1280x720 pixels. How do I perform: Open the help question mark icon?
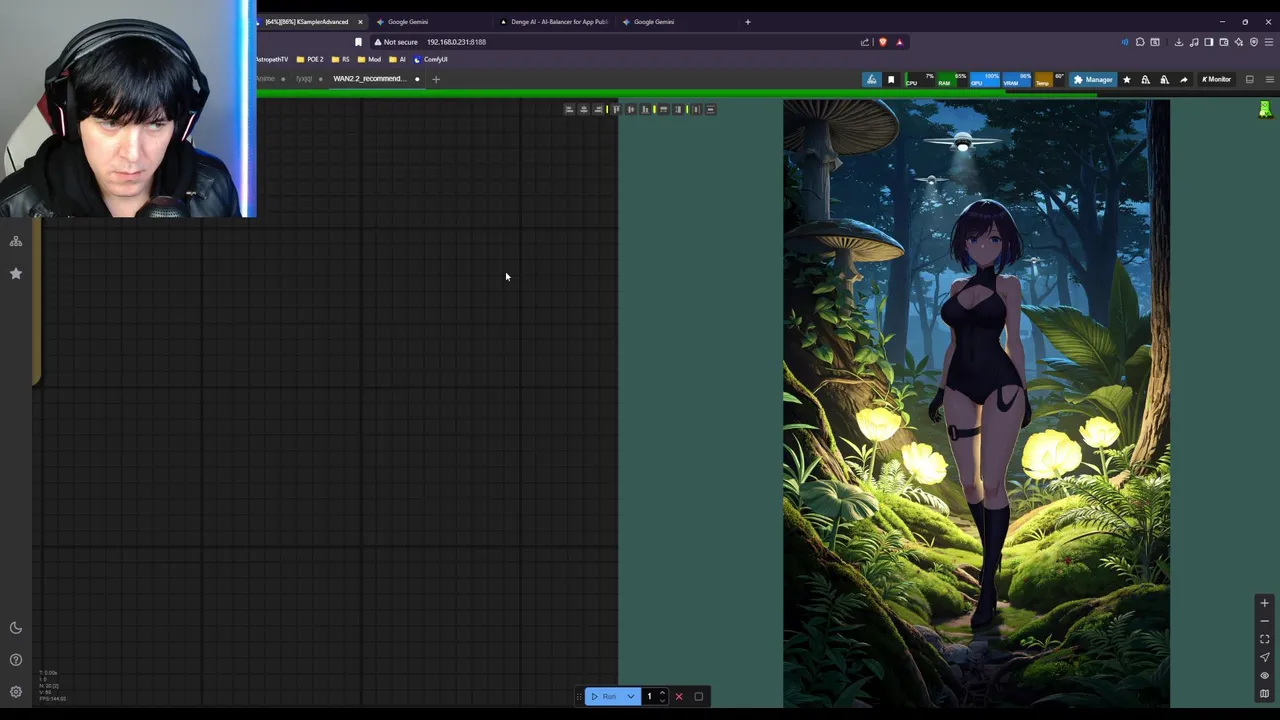pyautogui.click(x=16, y=660)
